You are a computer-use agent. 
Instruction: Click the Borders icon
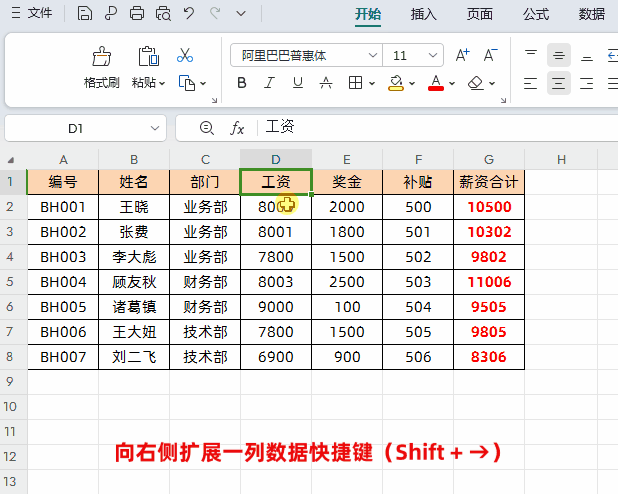(x=355, y=83)
